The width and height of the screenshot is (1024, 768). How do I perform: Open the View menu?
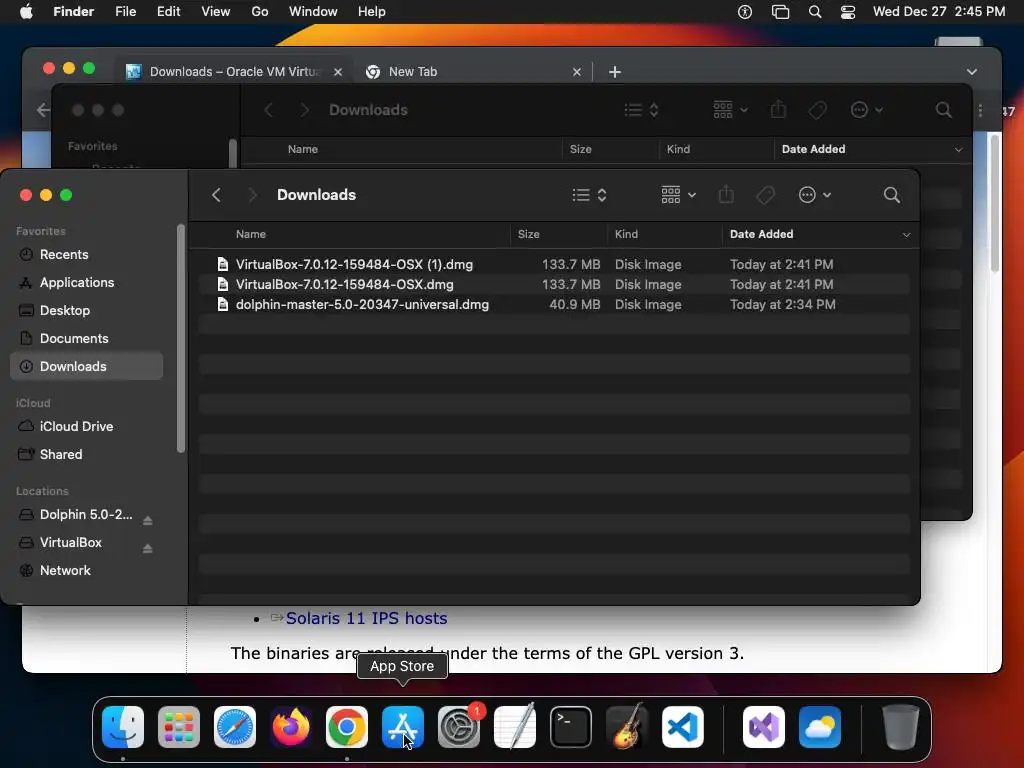tap(216, 12)
